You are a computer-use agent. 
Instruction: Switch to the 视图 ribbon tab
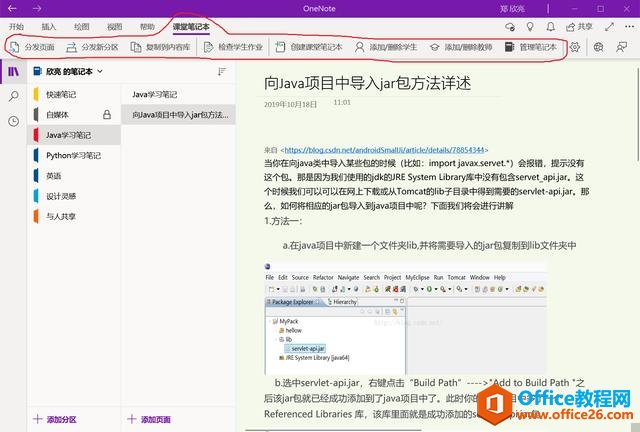click(114, 27)
